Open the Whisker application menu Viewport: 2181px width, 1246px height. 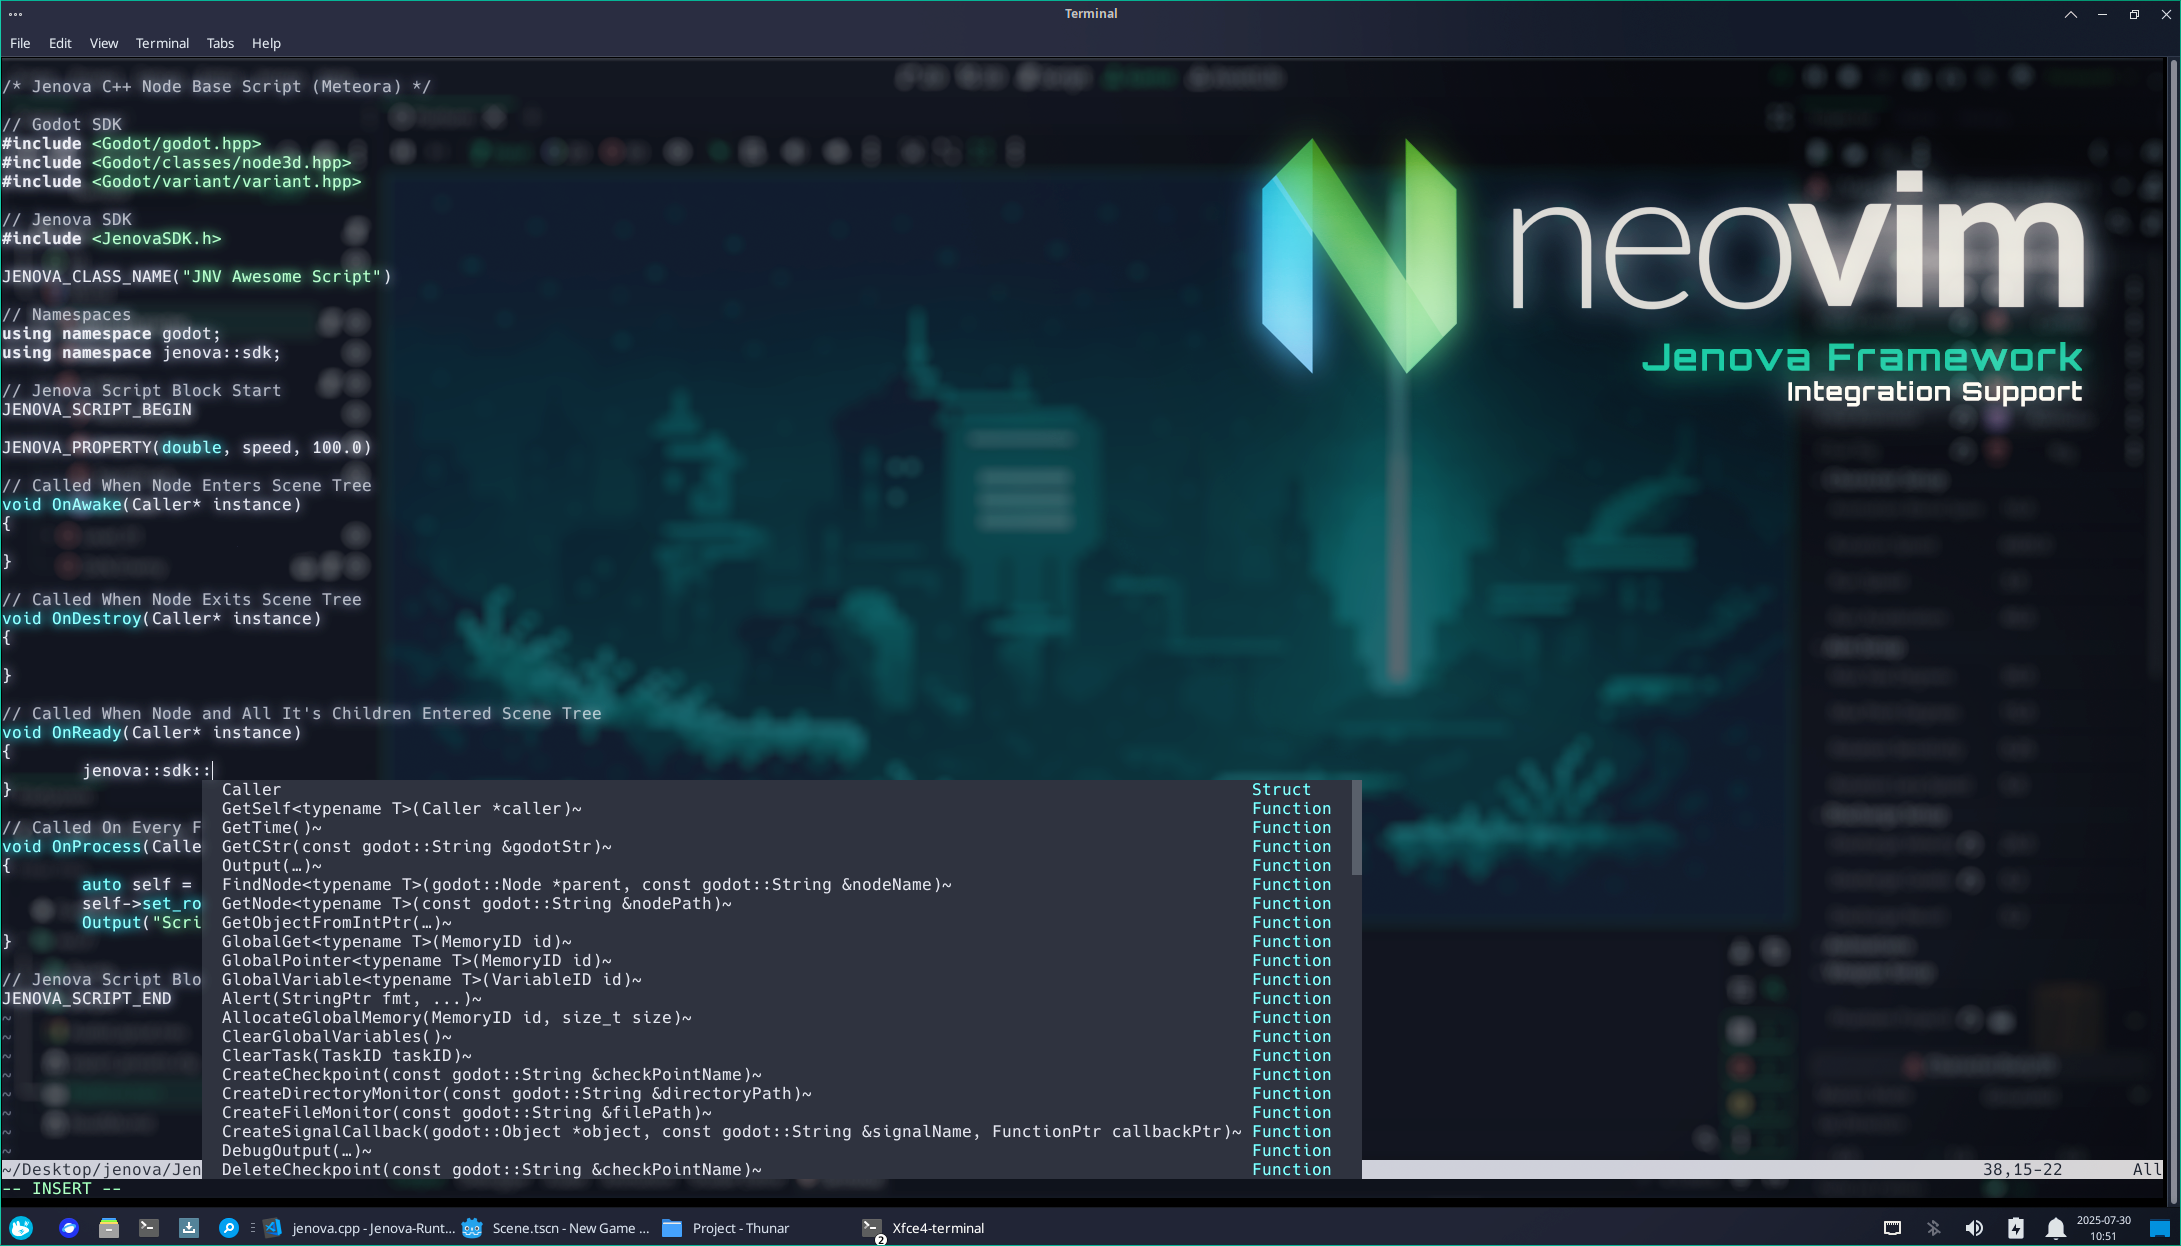pos(21,1228)
